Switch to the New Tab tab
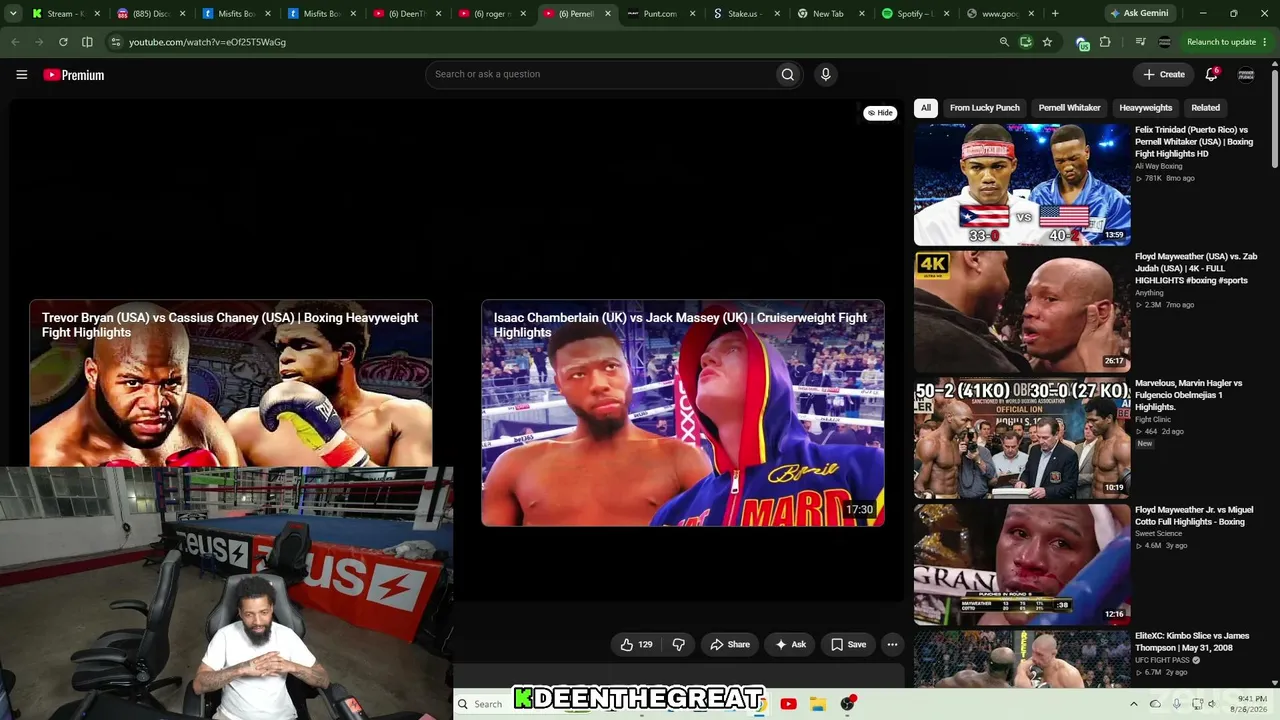Viewport: 1280px width, 720px height. pos(829,14)
